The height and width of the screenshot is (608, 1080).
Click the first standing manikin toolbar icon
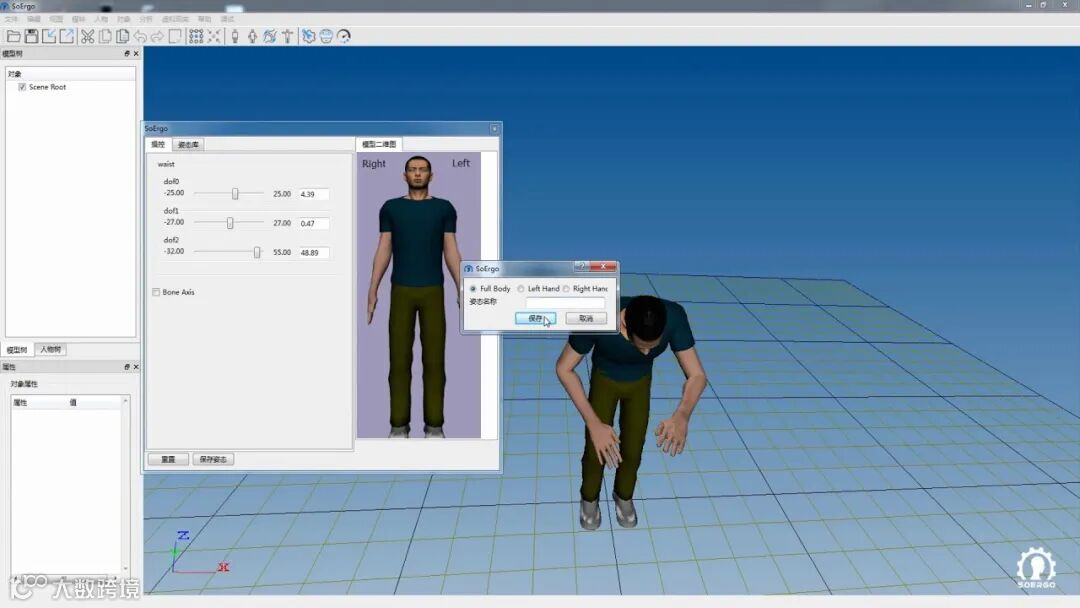coord(235,36)
